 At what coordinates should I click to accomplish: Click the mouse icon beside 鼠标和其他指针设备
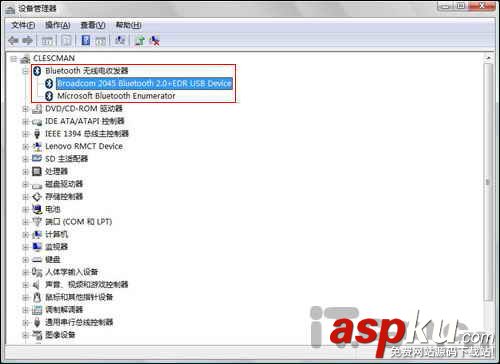(37, 297)
